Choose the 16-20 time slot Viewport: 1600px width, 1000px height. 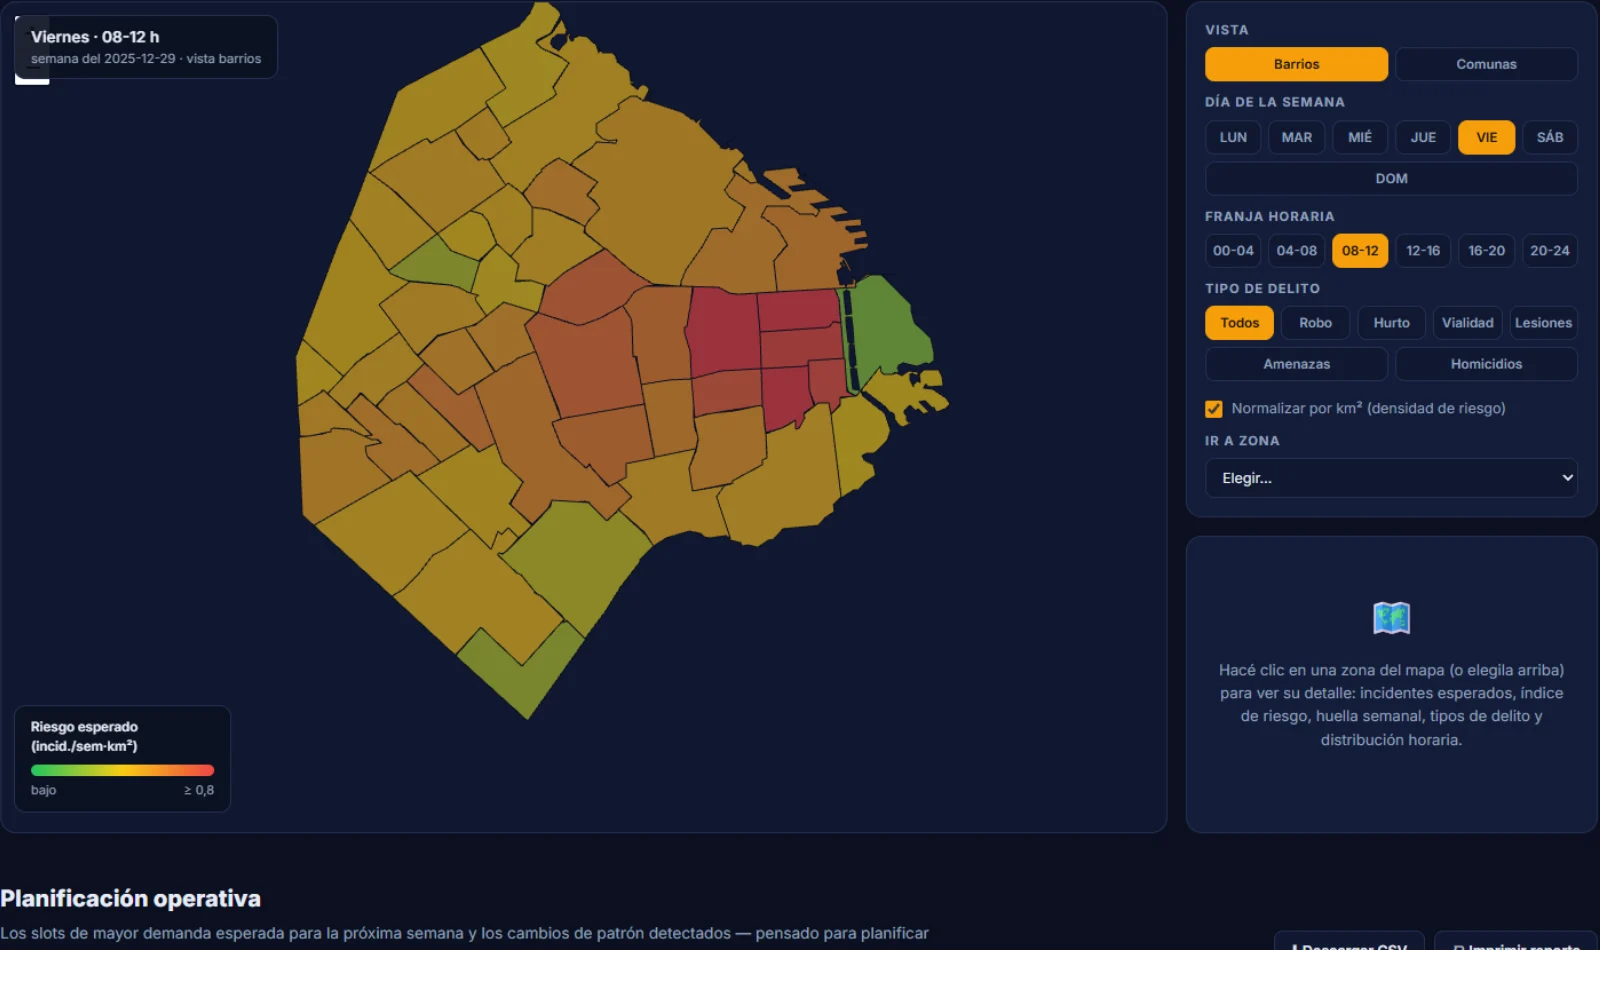click(1486, 251)
